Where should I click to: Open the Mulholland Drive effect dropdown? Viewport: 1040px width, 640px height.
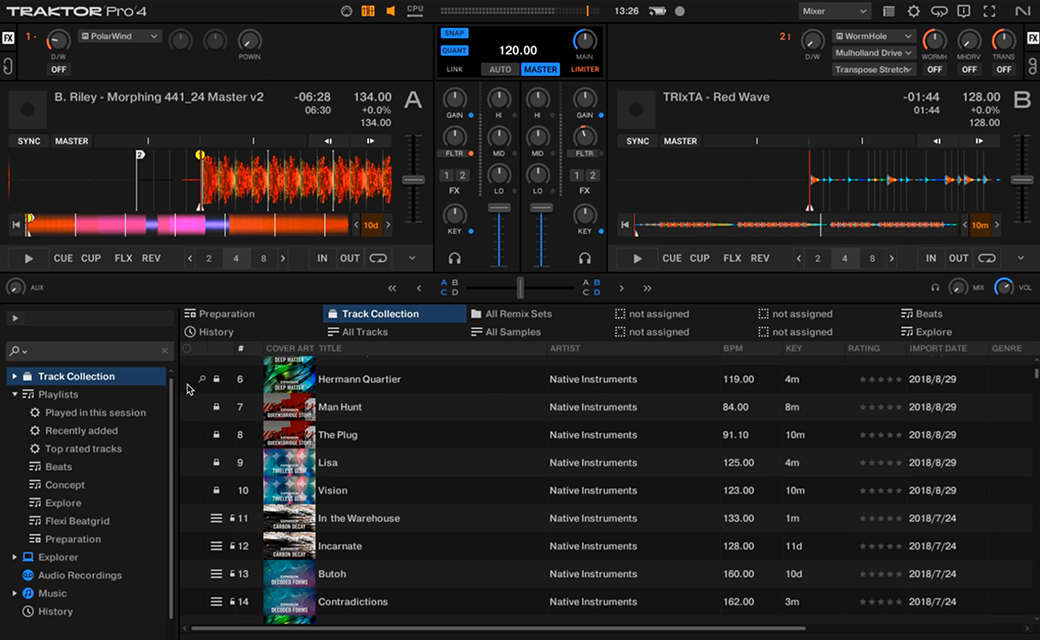(x=874, y=52)
